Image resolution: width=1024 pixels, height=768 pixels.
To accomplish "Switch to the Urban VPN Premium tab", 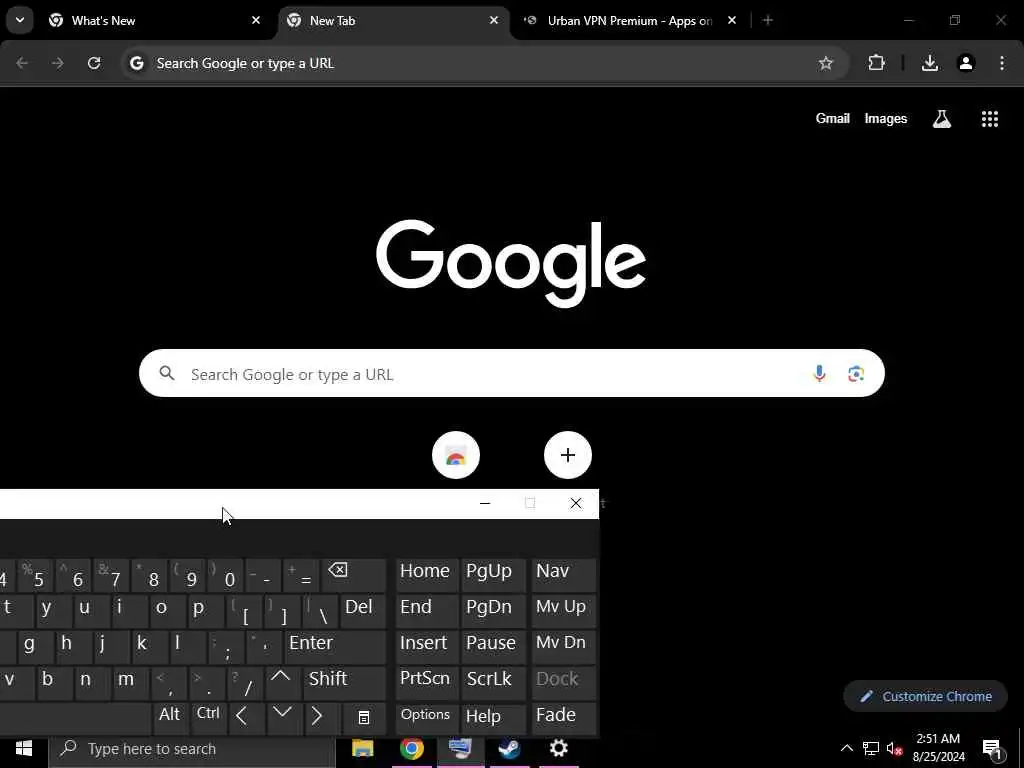I will coord(631,20).
